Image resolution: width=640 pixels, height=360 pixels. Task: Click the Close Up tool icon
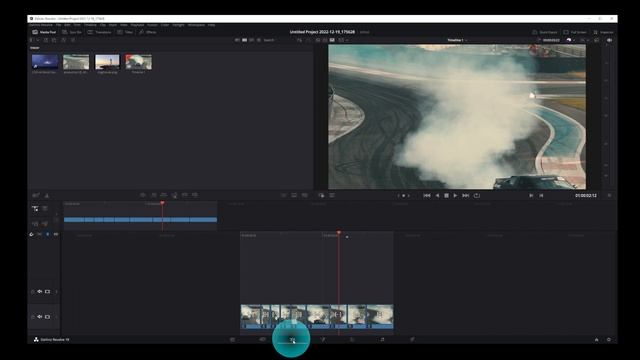tap(174, 196)
